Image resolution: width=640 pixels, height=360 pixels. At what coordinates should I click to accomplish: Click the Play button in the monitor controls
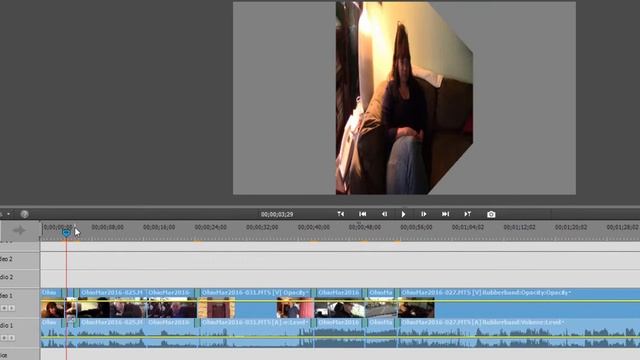[x=403, y=214]
